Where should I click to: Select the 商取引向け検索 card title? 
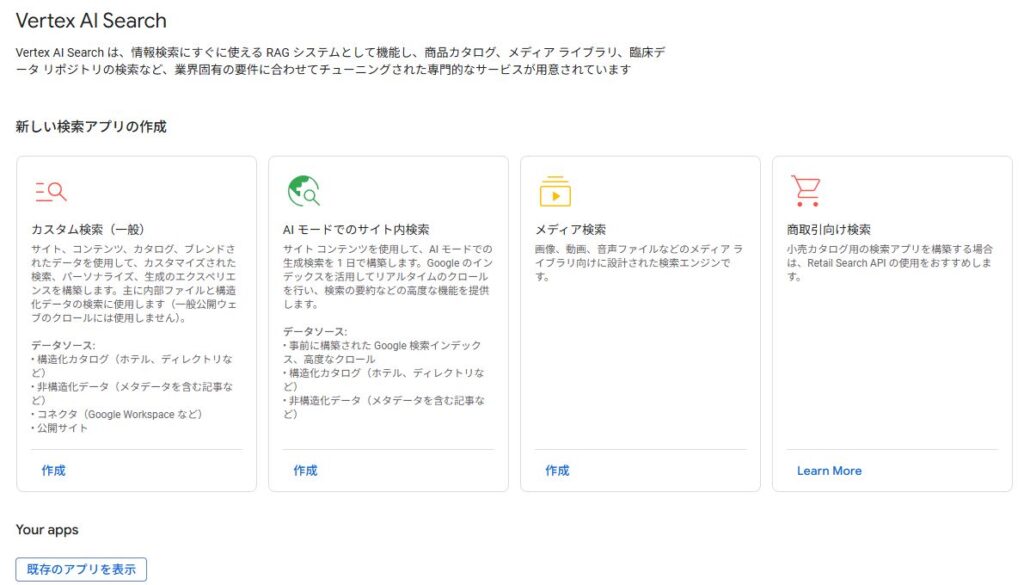click(829, 229)
